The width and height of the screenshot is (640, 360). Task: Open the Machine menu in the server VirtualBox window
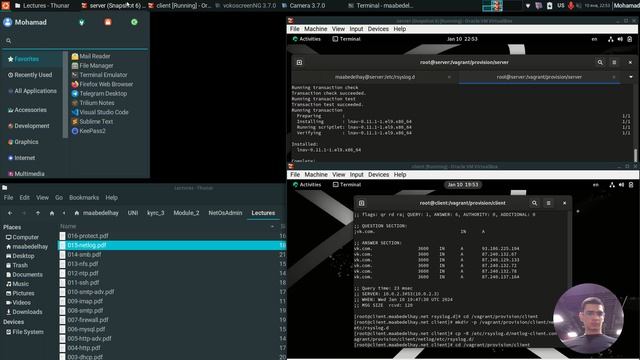coord(316,29)
